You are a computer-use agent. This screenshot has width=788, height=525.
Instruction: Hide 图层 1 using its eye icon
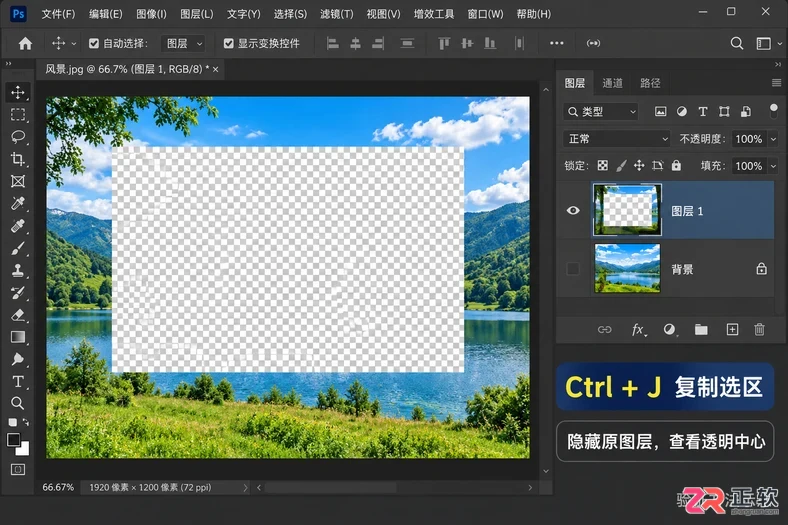tap(573, 211)
